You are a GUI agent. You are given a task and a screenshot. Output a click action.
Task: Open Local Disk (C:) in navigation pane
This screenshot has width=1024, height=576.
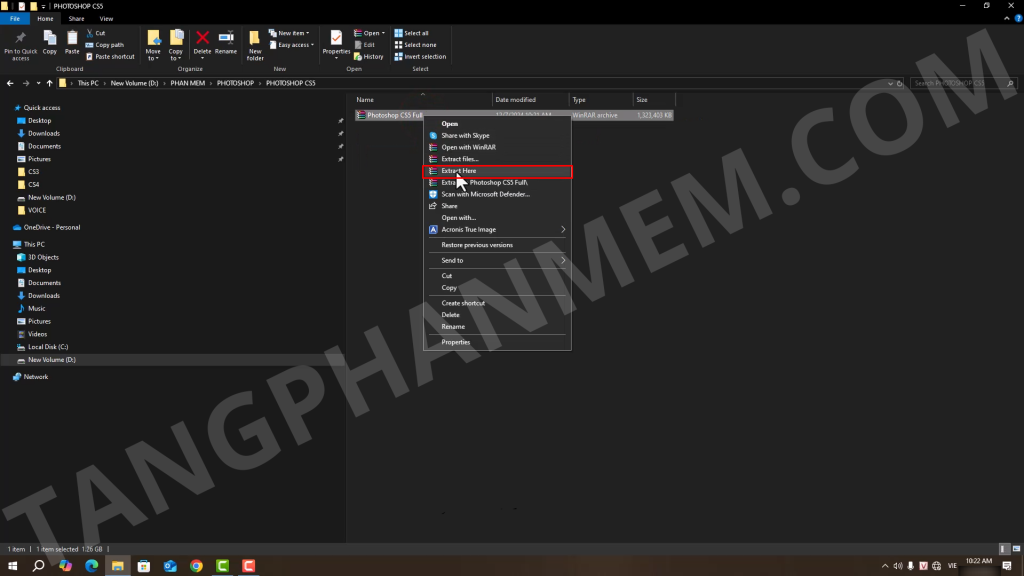coord(48,347)
